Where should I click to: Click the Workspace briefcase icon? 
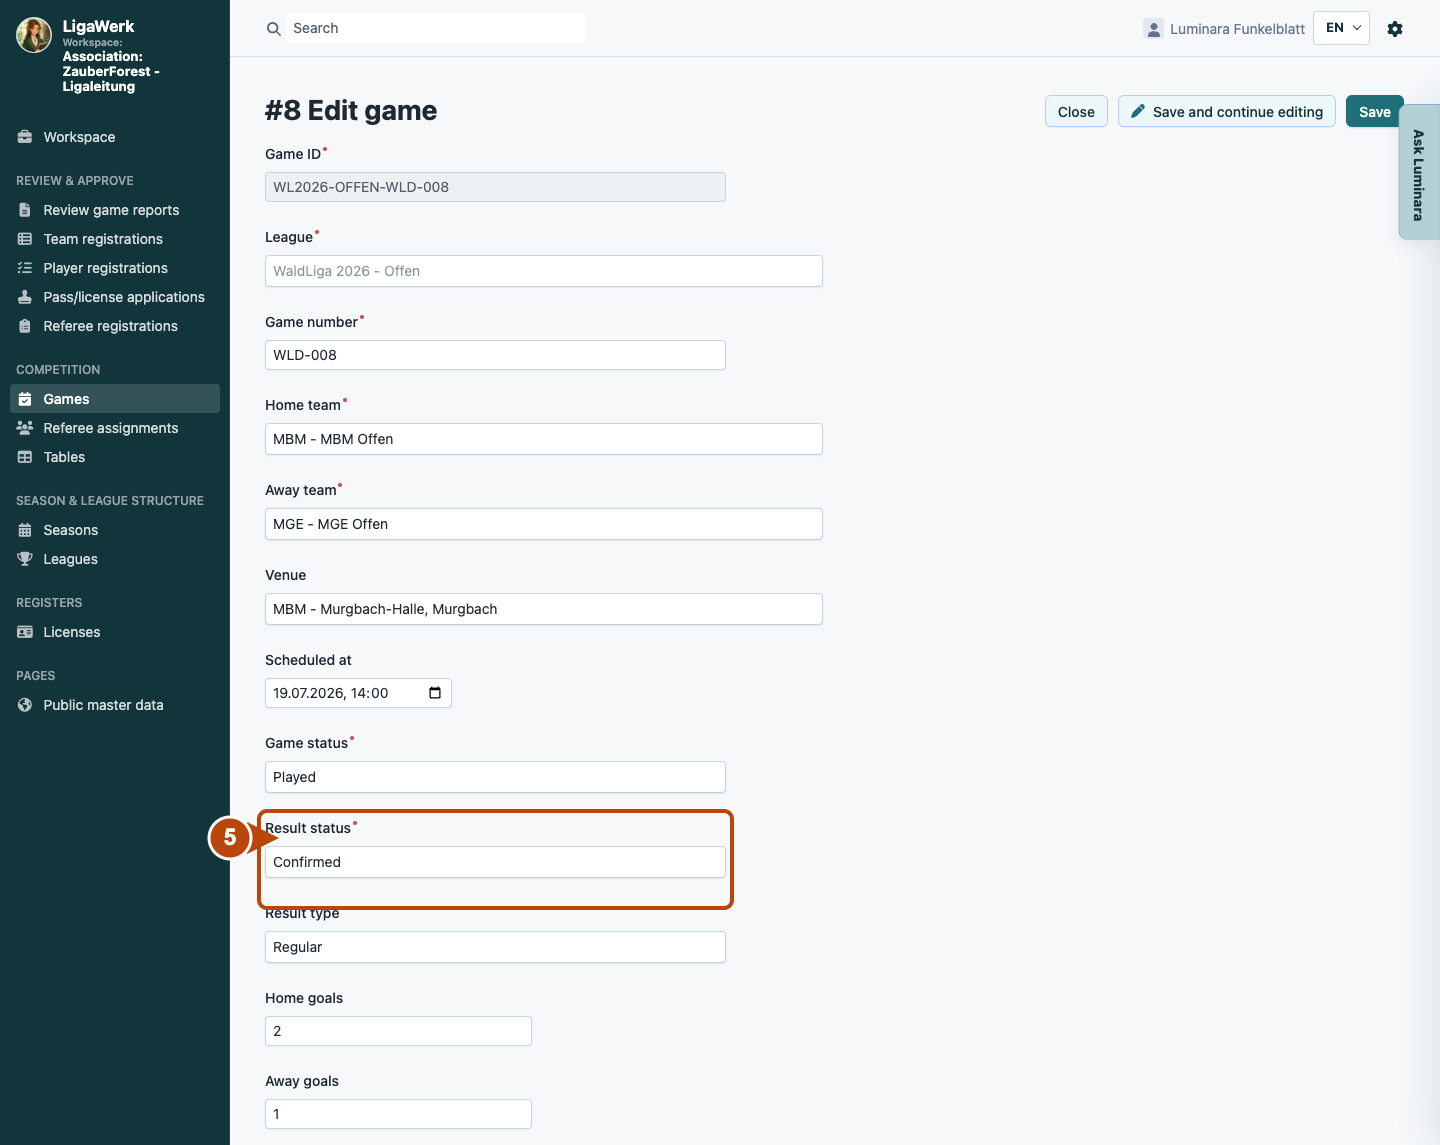pos(25,137)
